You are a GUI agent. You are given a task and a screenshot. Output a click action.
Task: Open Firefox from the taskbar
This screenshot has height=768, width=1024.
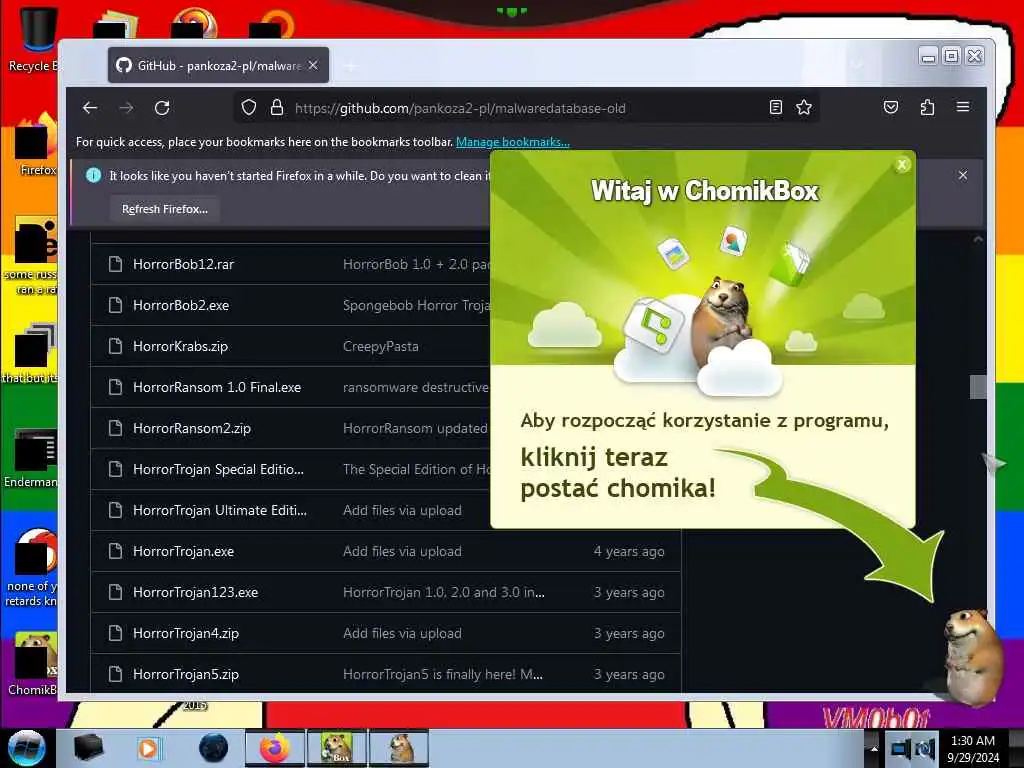coord(275,748)
